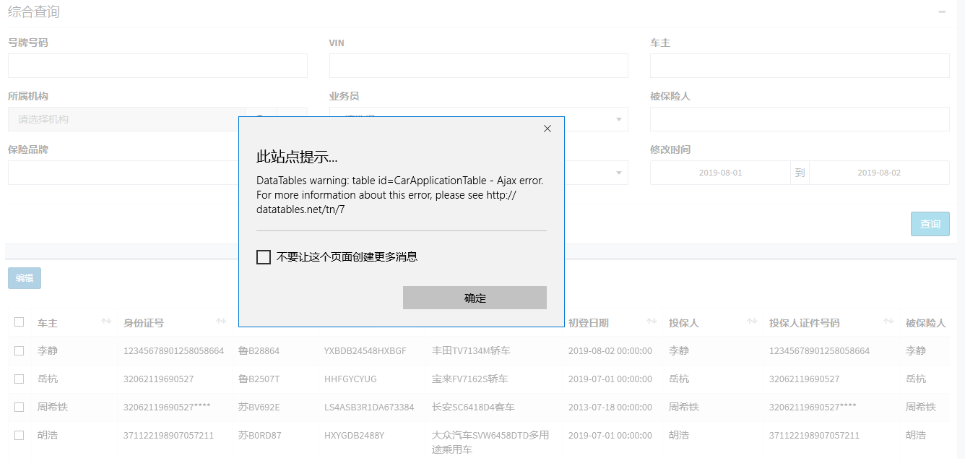Click plate number 鲁B2507T cell
The height and width of the screenshot is (465, 966).
[259, 379]
